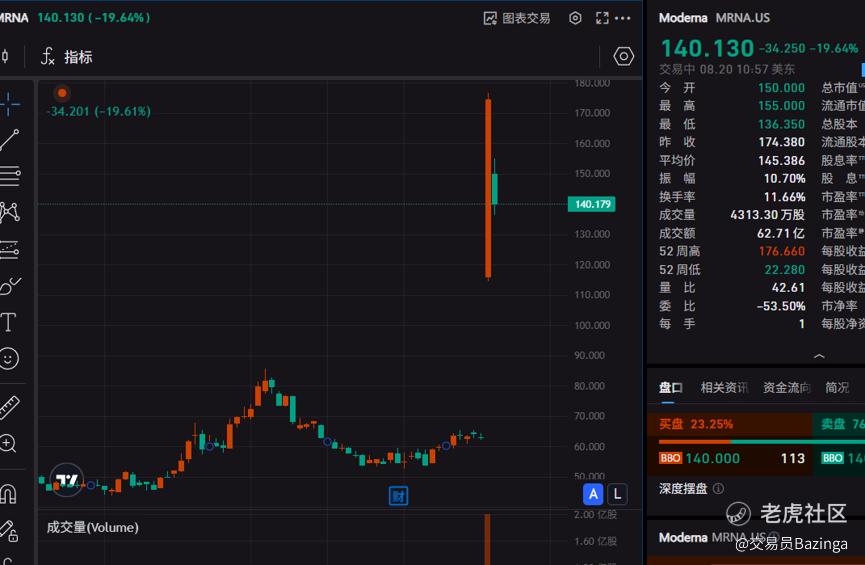Open chart settings hexagon icon in the toolbar
Screen dimensions: 865x565
click(623, 56)
